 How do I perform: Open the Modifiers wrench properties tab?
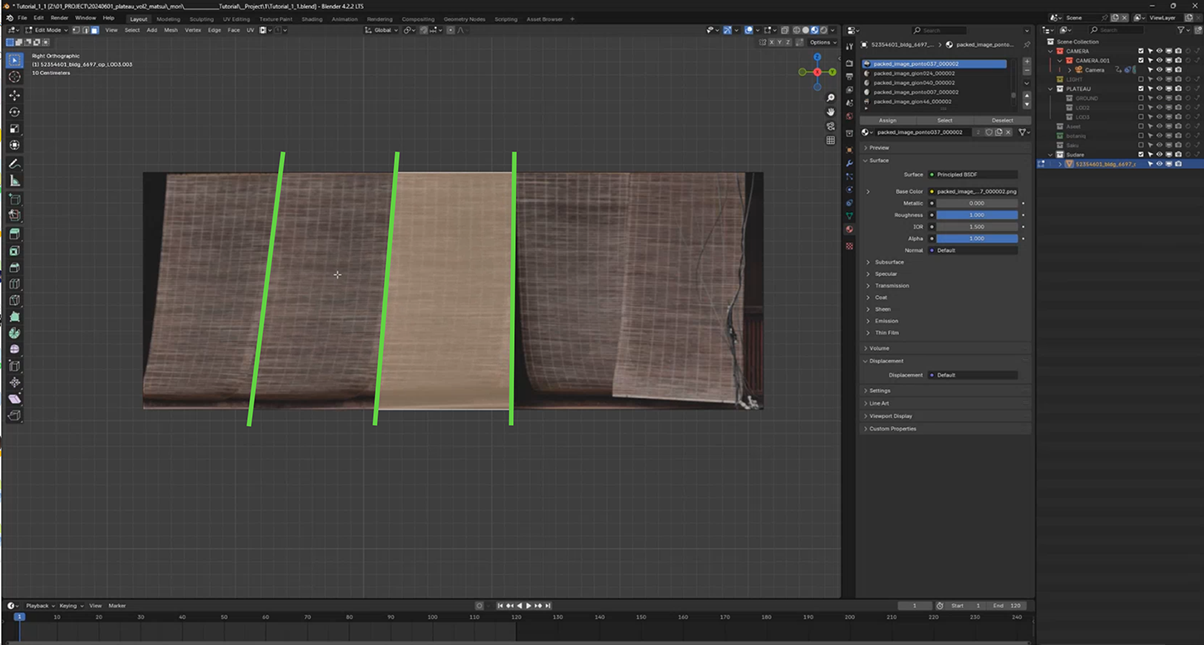pos(849,162)
